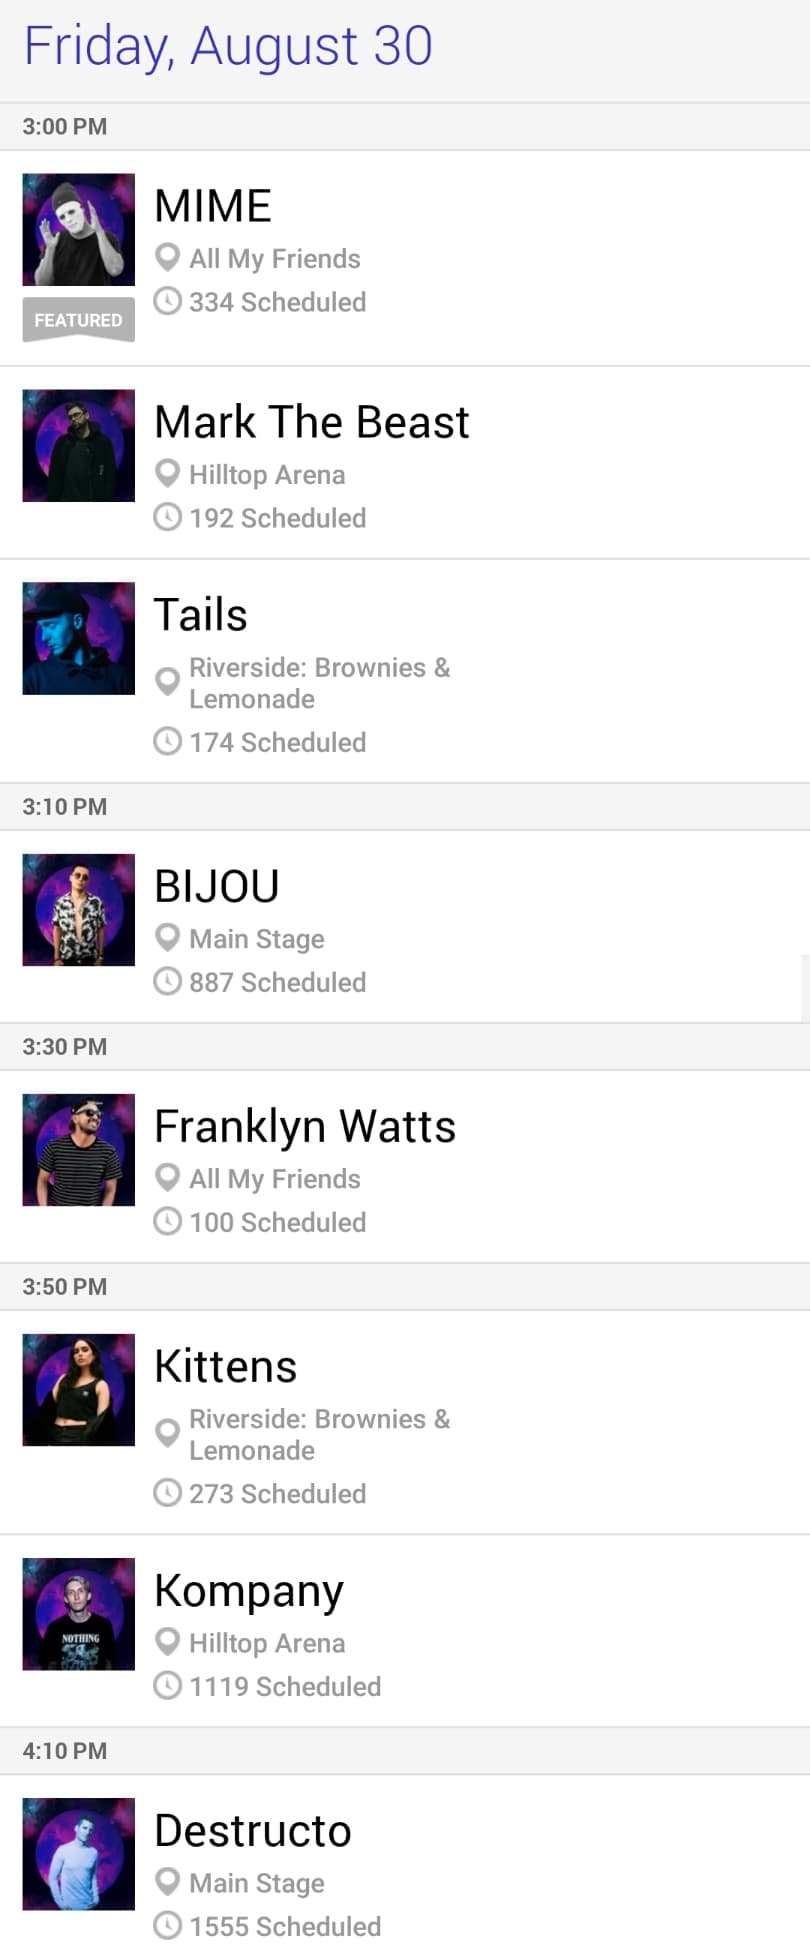Open the Franklyn Watts performance

pyautogui.click(x=305, y=1126)
